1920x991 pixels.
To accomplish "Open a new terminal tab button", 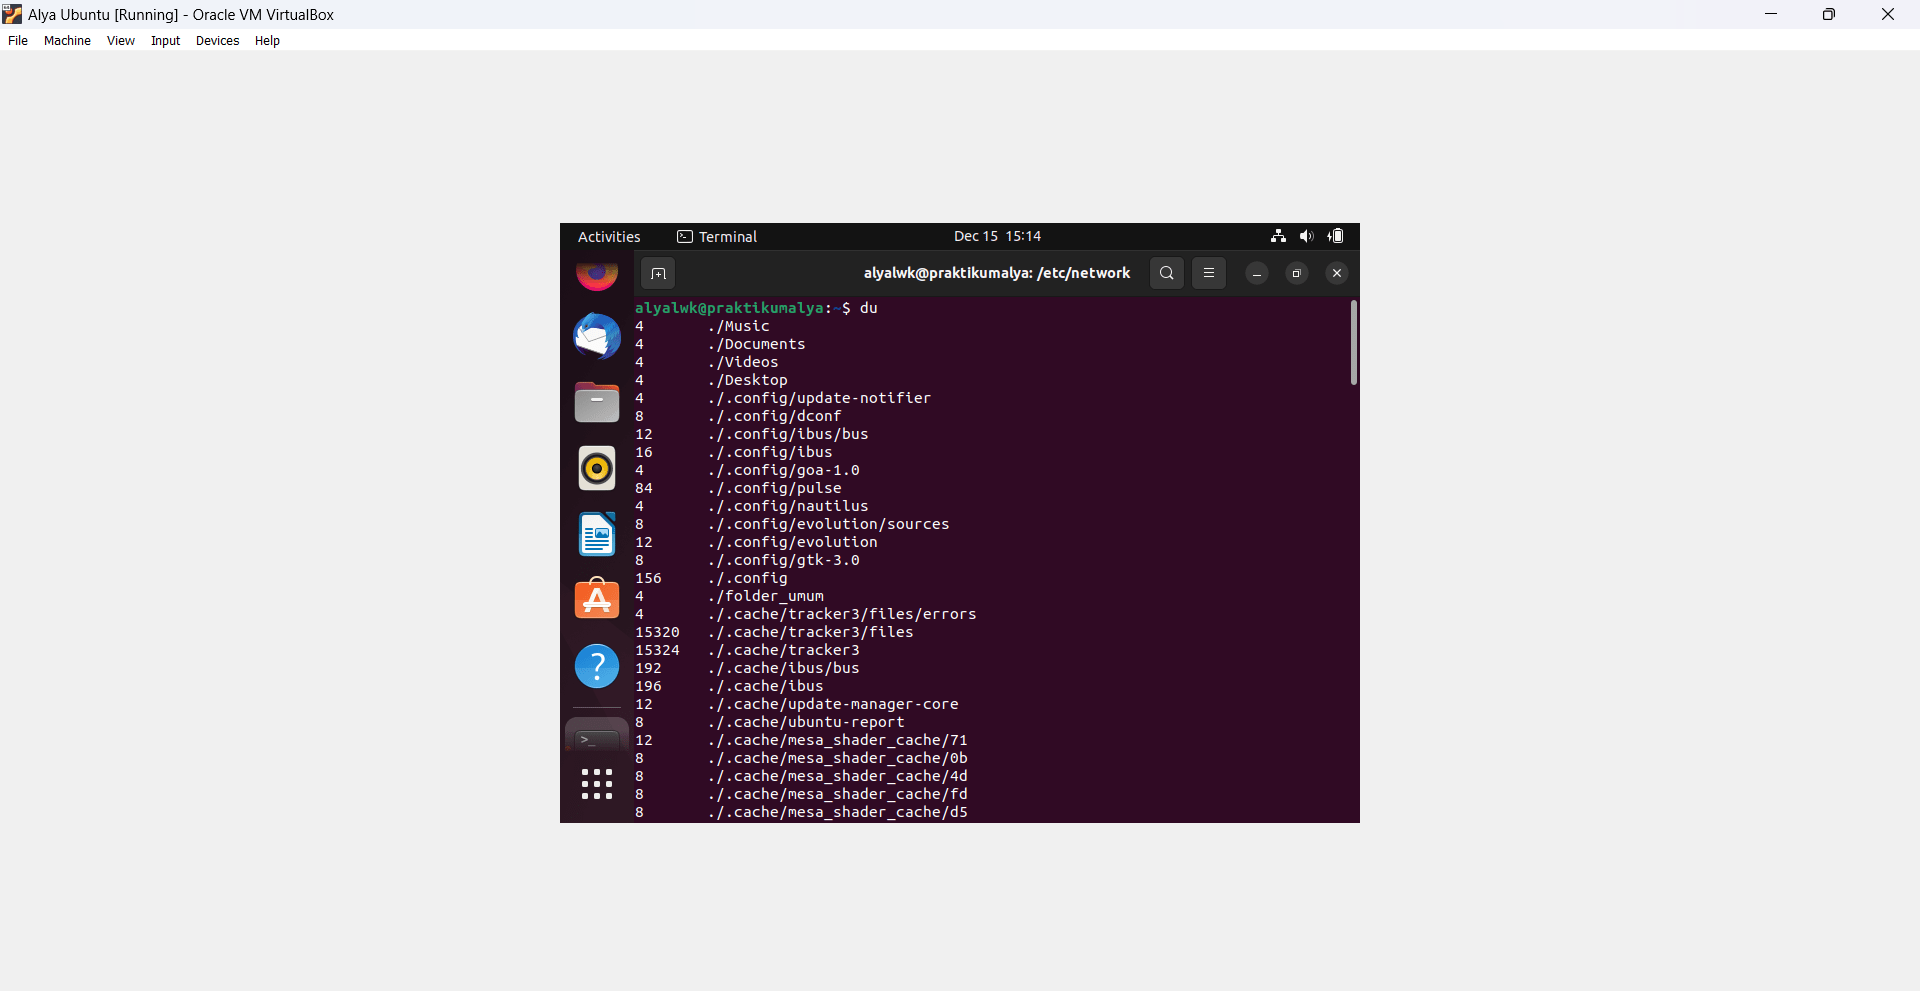I will click(658, 273).
